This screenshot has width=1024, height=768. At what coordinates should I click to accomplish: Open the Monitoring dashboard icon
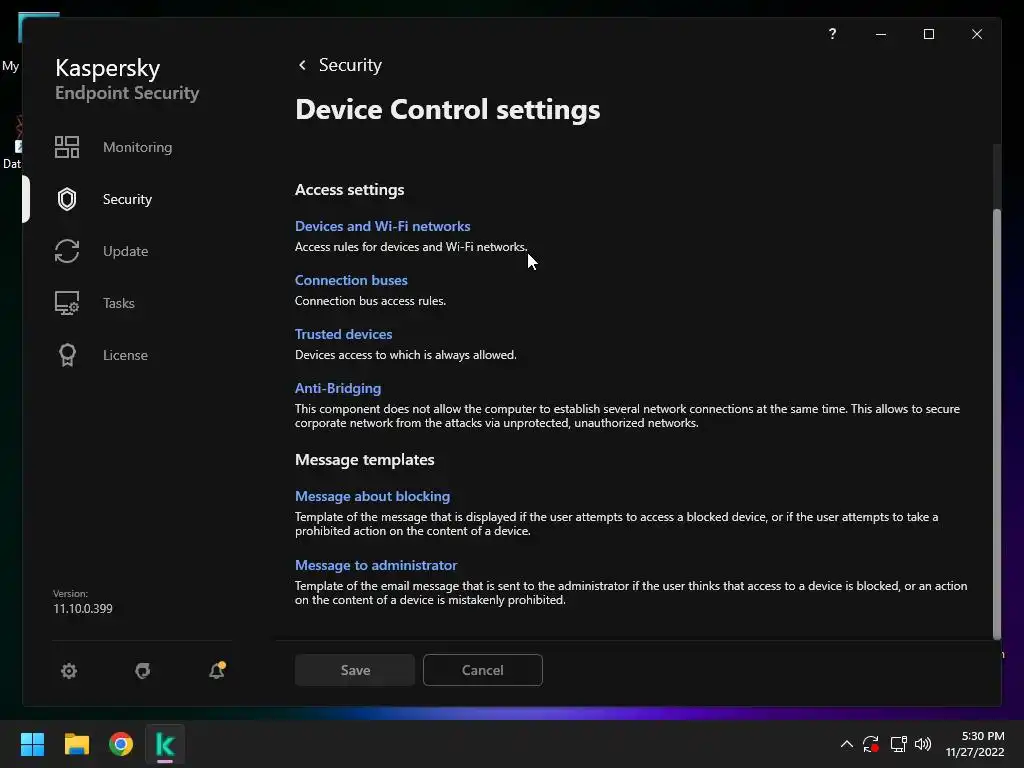(x=67, y=147)
